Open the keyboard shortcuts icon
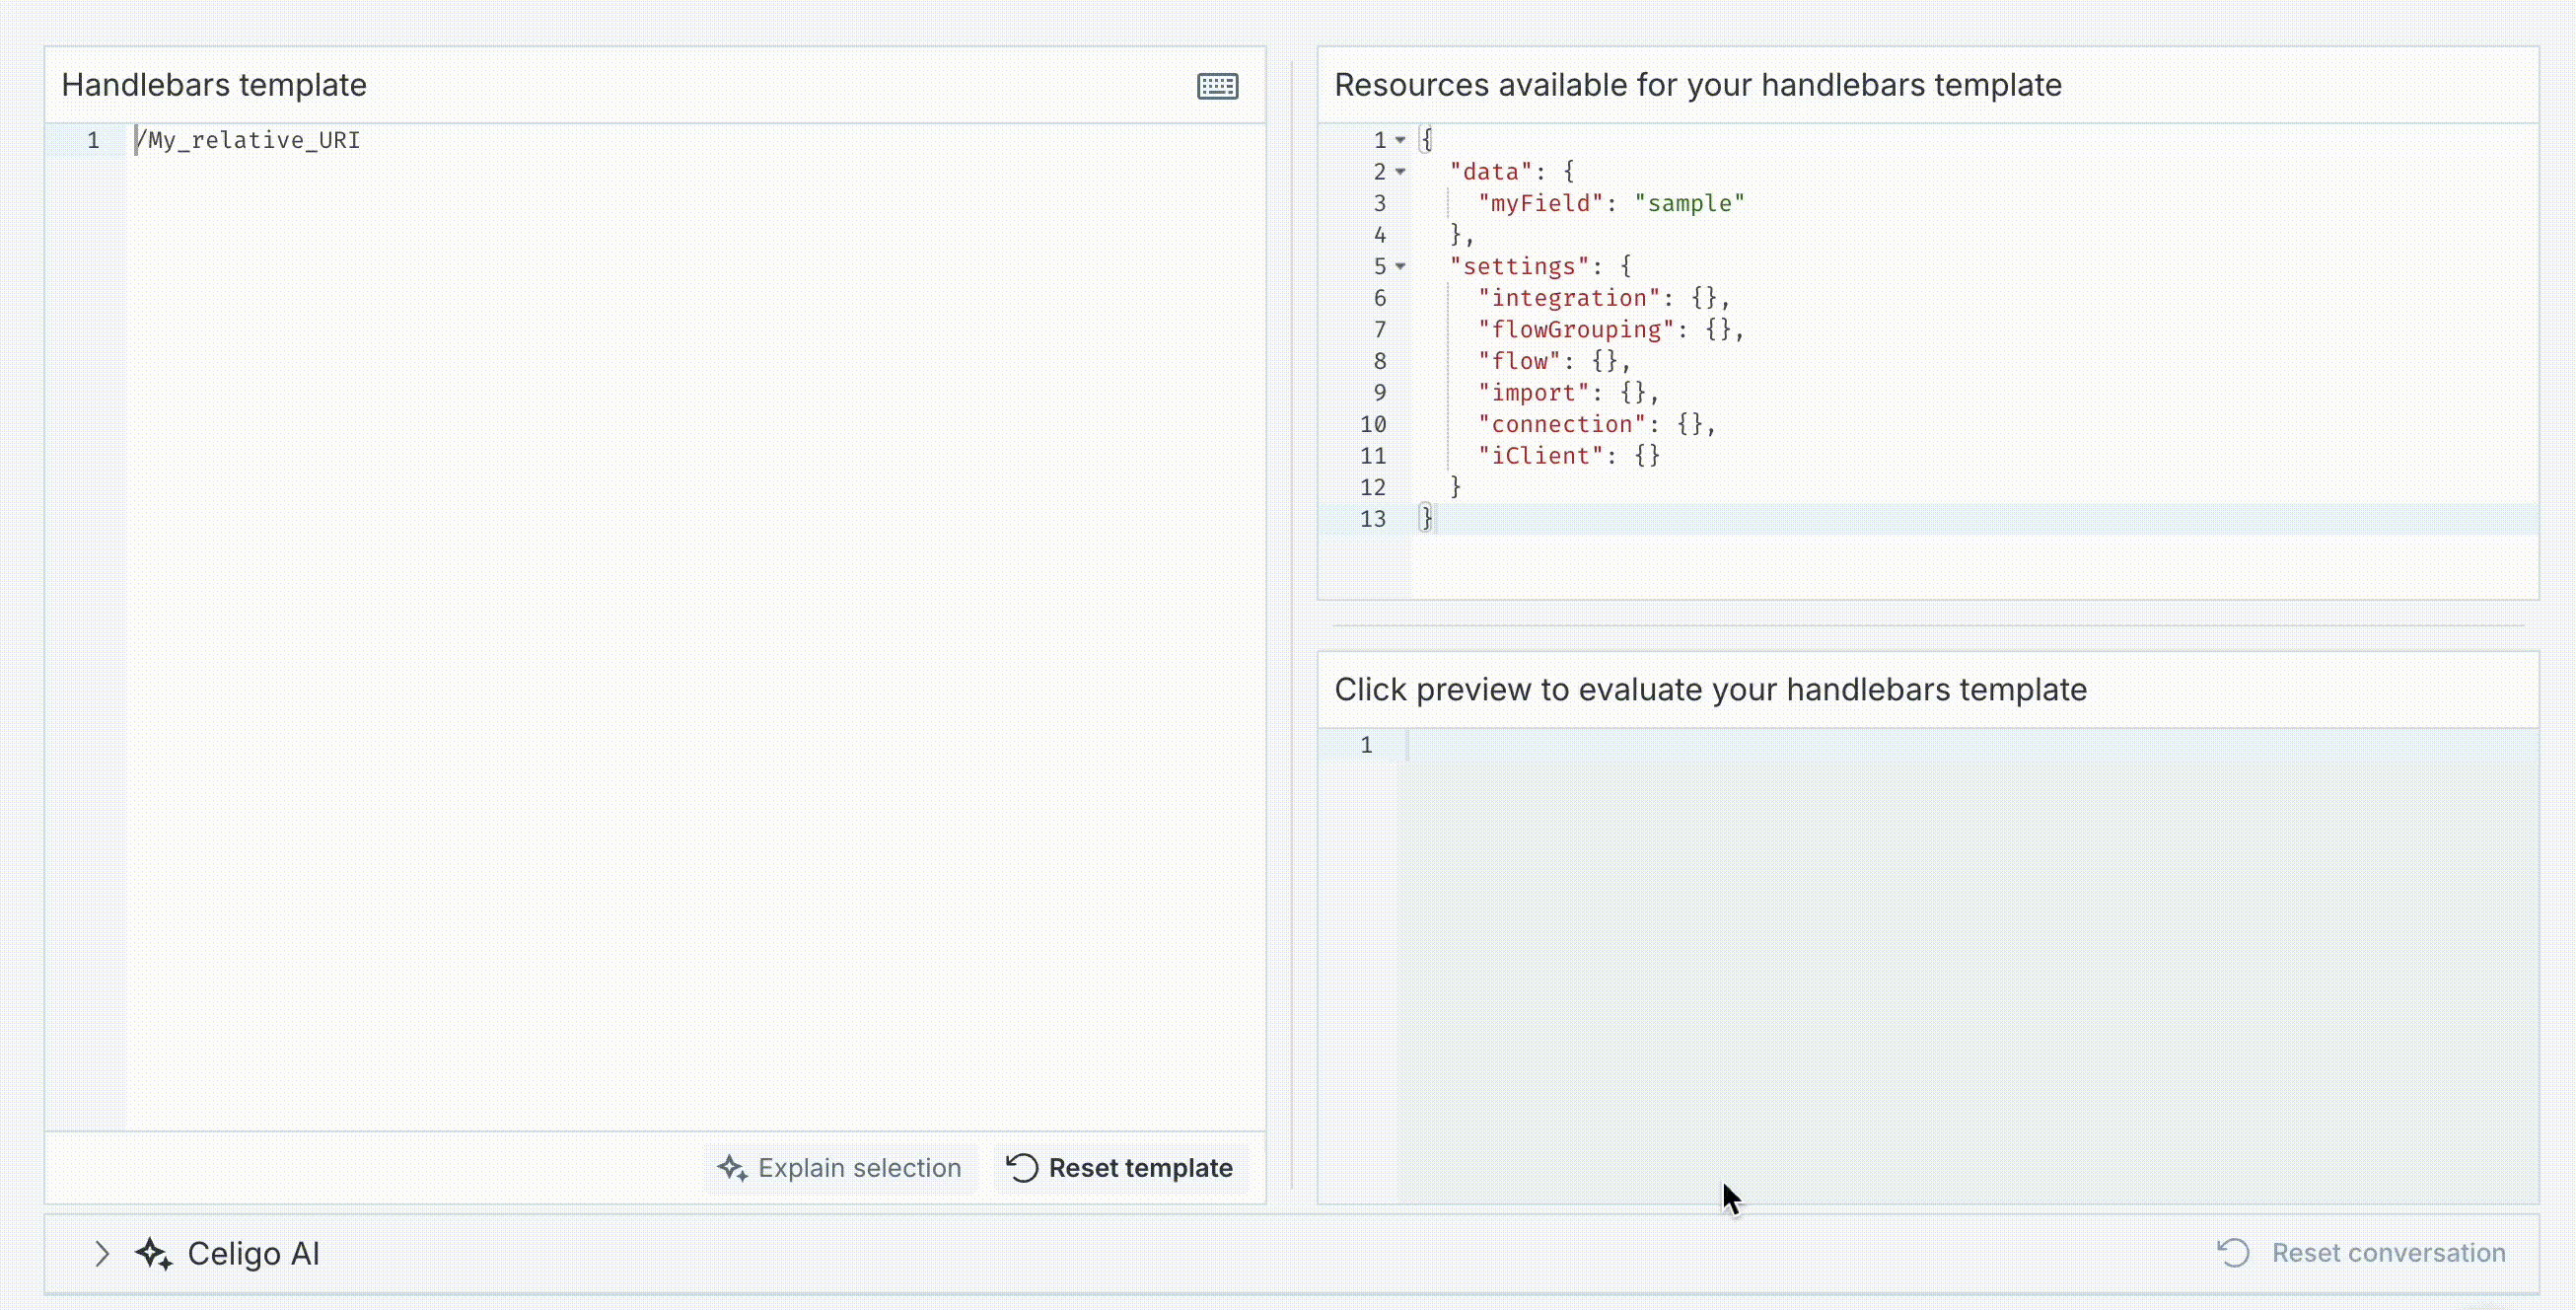Image resolution: width=2576 pixels, height=1310 pixels. pos(1217,86)
